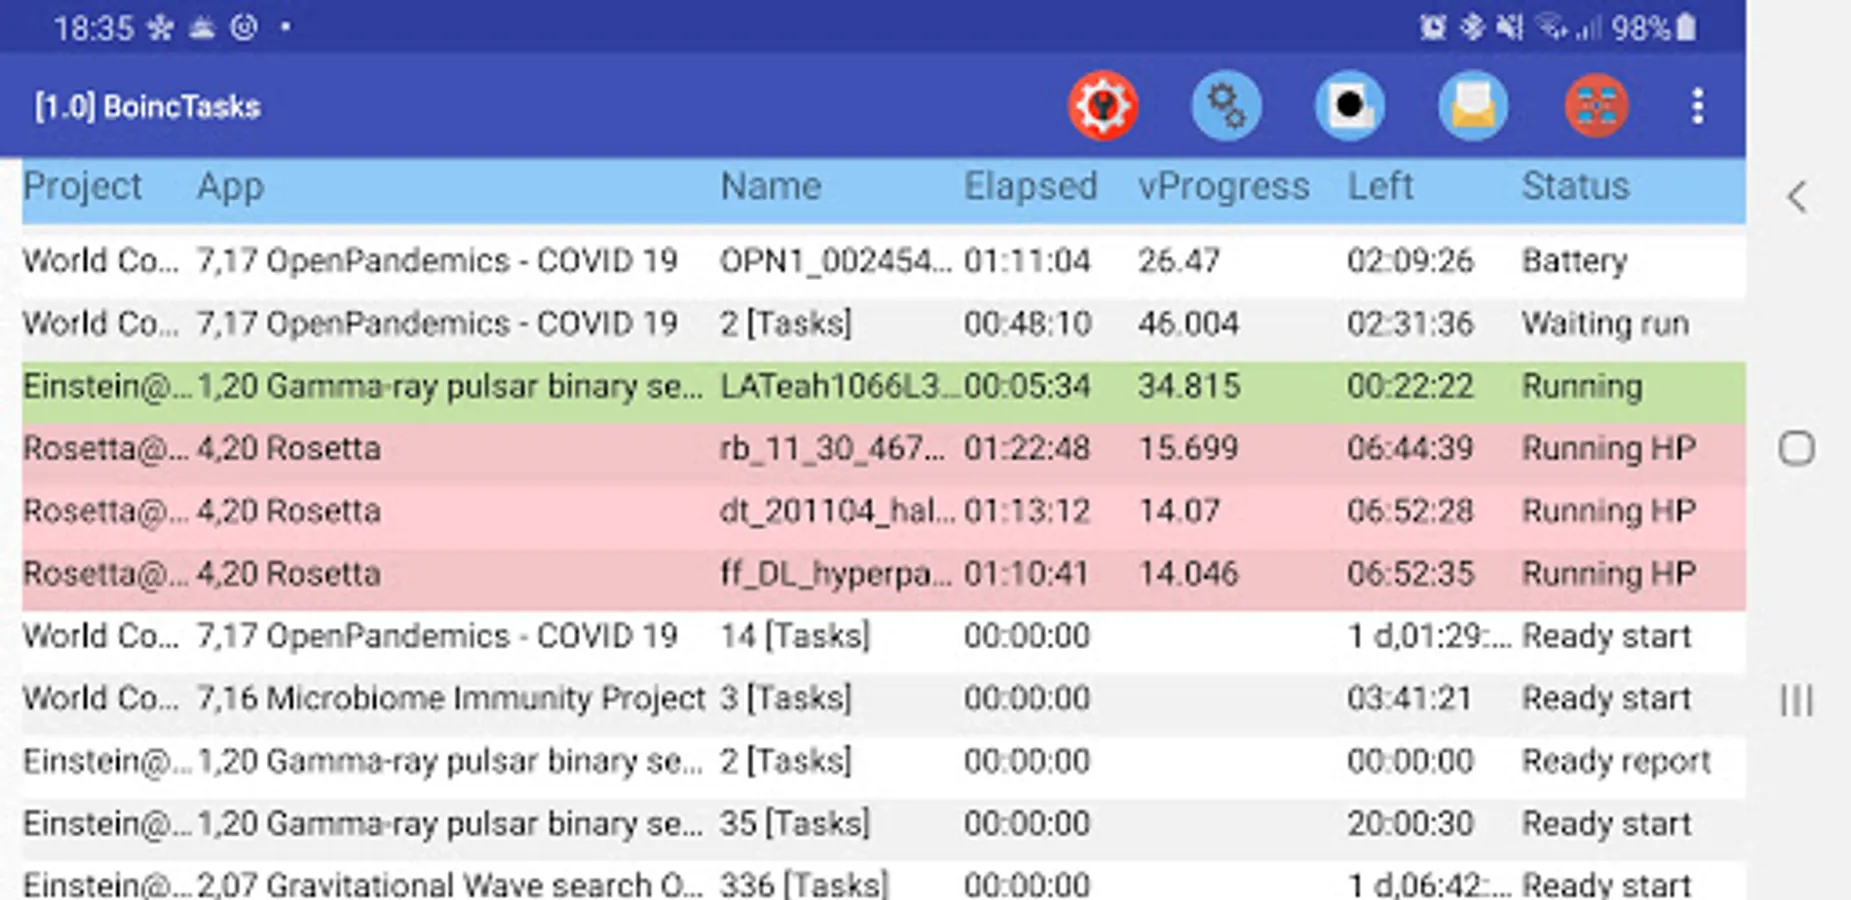1851x900 pixels.
Task: Tap progress value 14.07
Action: point(1179,511)
